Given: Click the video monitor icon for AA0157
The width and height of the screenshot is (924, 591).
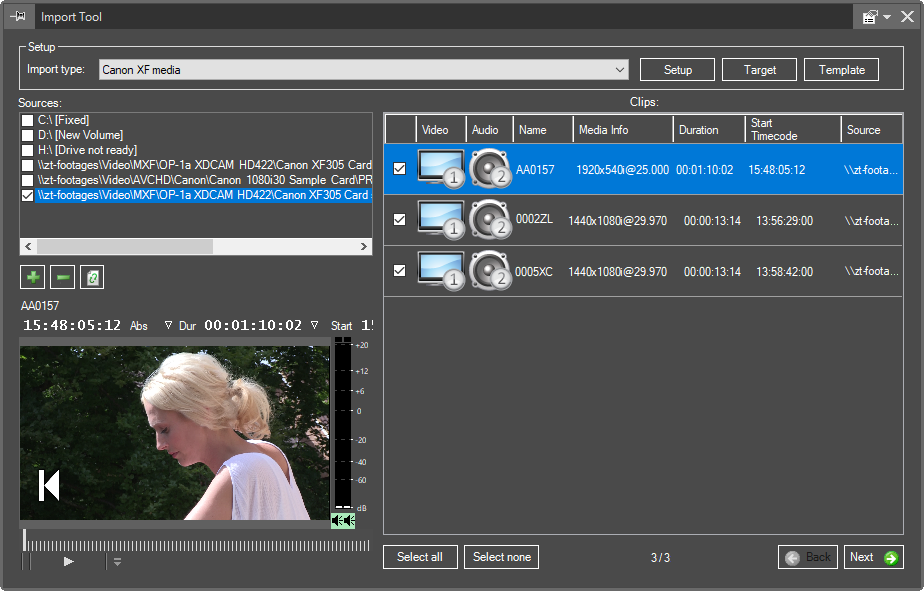Looking at the screenshot, I should (441, 169).
